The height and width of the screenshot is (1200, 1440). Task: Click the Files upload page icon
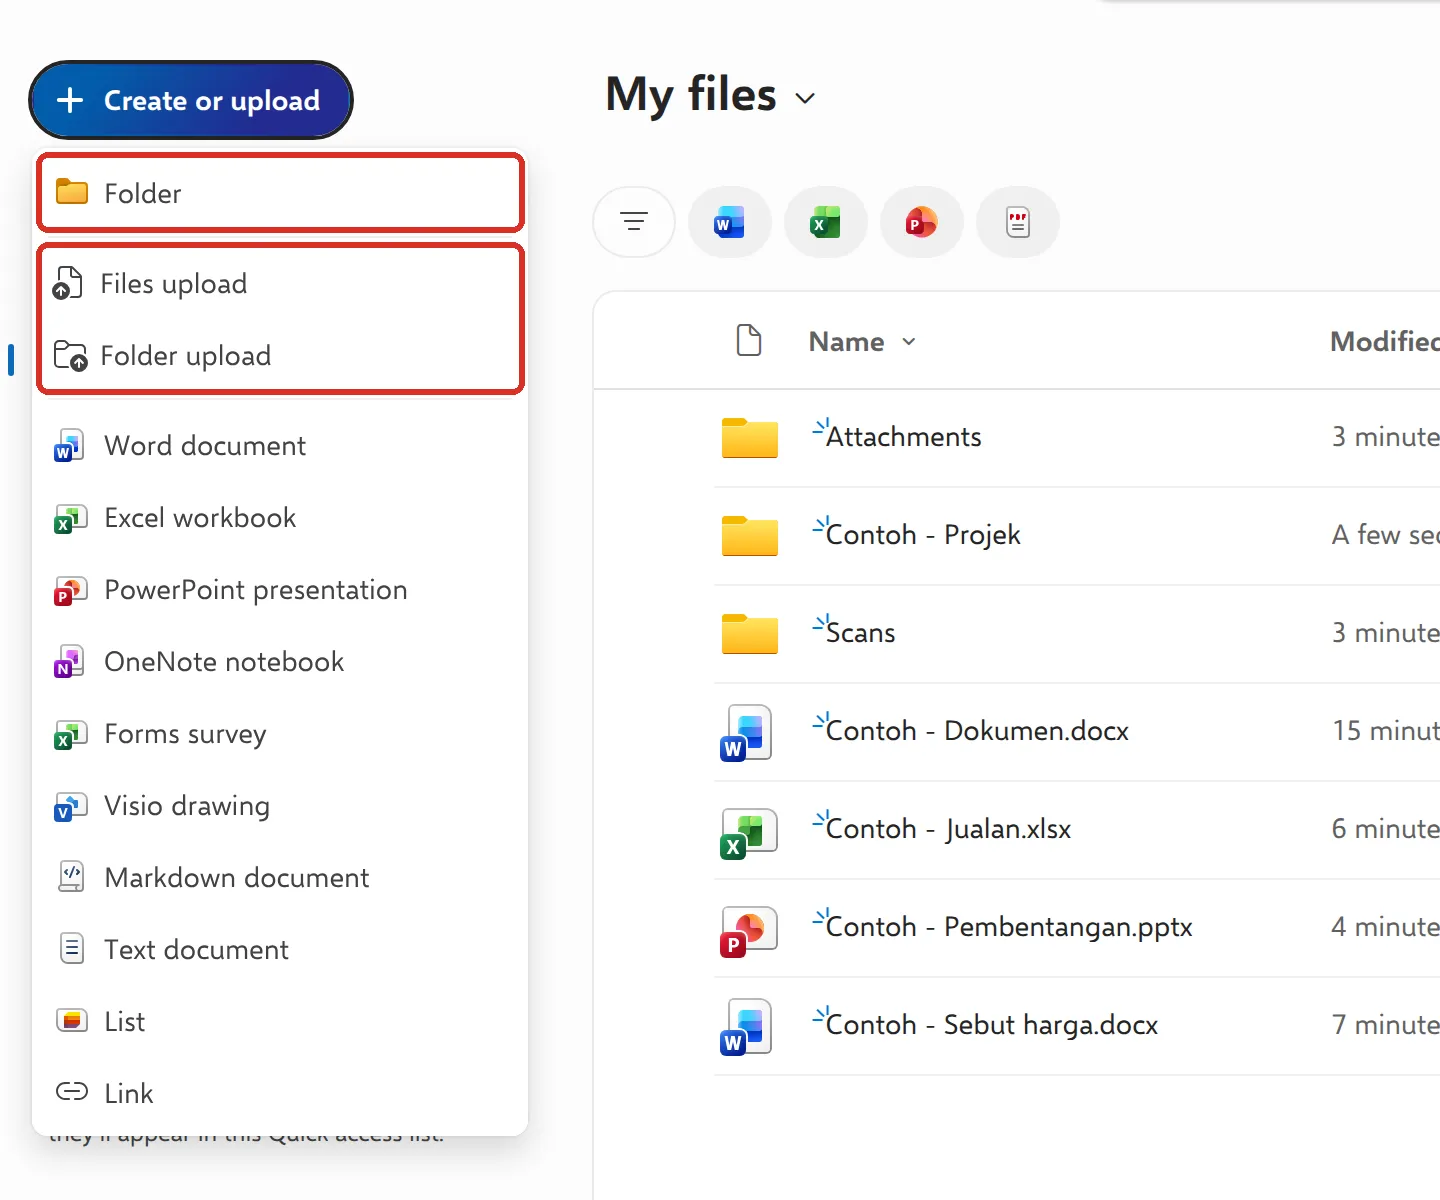click(x=67, y=283)
